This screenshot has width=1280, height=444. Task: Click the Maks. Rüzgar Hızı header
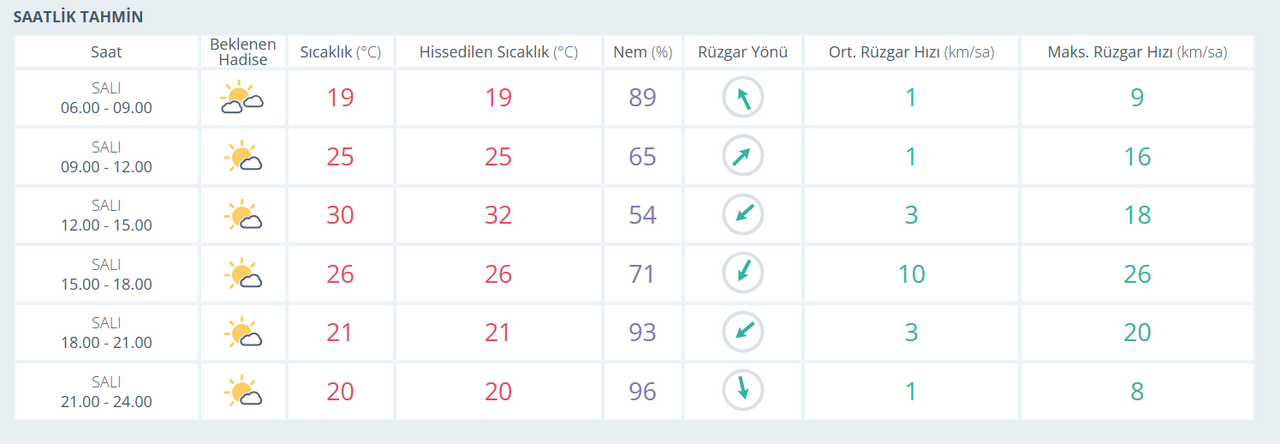pyautogui.click(x=1136, y=52)
